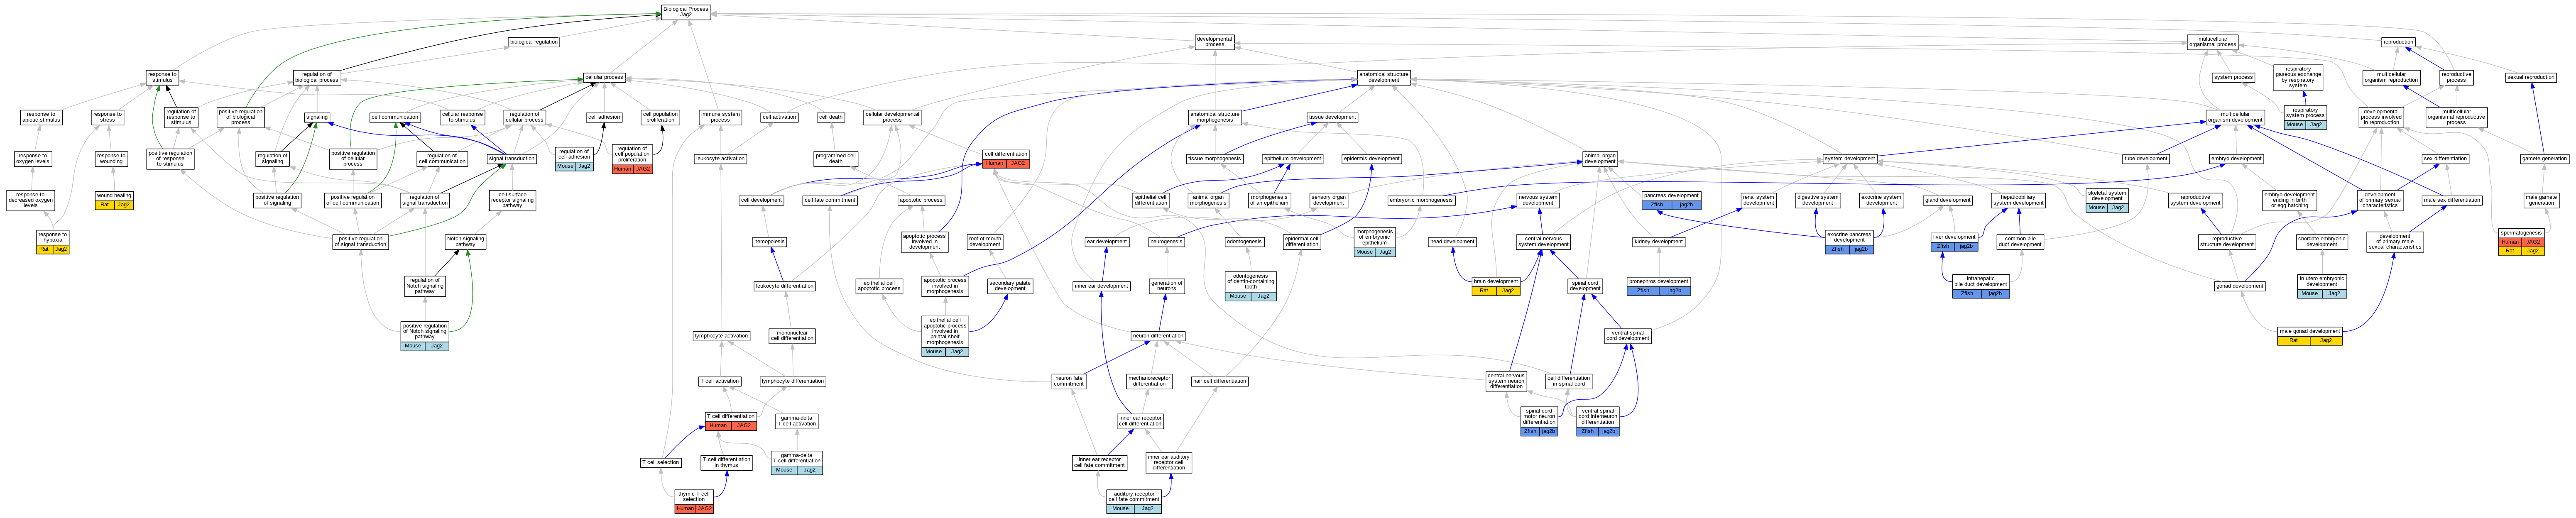2576x518 pixels.
Task: Click the male sex differentiation node
Action: click(x=2451, y=200)
